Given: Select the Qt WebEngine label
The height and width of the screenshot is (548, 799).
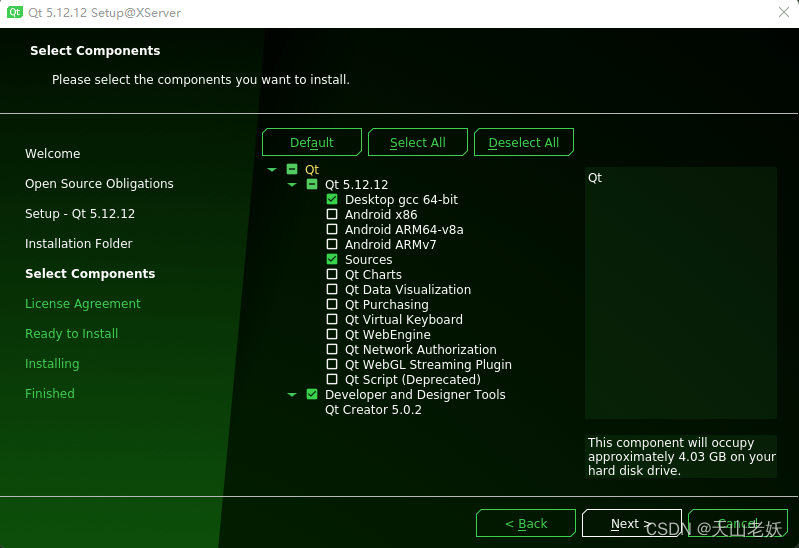Looking at the screenshot, I should coord(388,334).
